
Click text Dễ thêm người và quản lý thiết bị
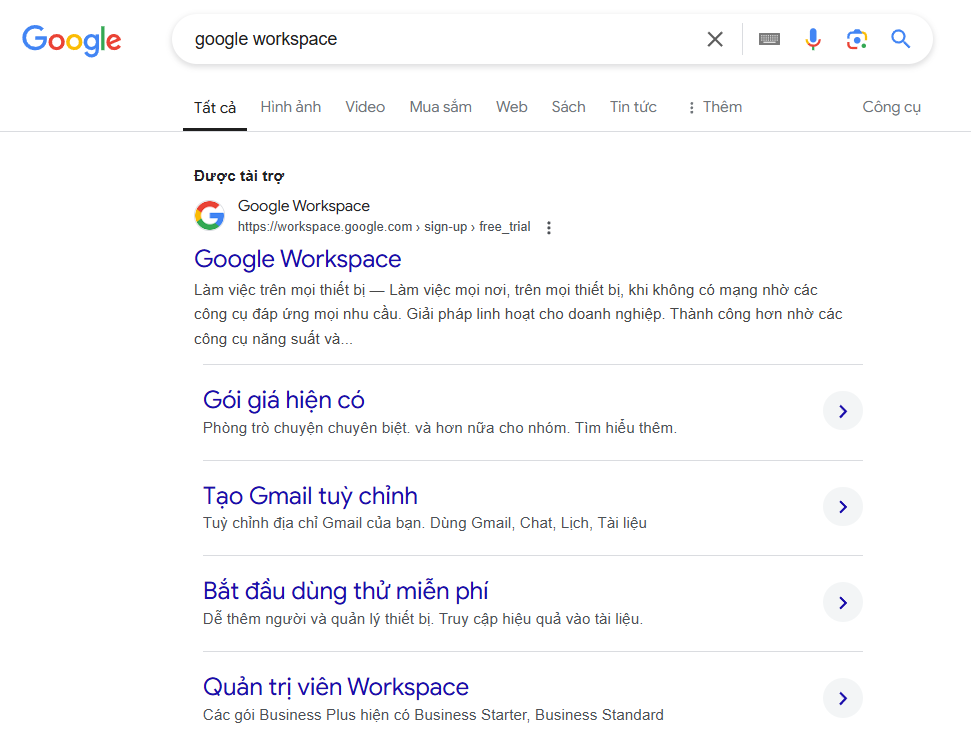pyautogui.click(x=318, y=619)
